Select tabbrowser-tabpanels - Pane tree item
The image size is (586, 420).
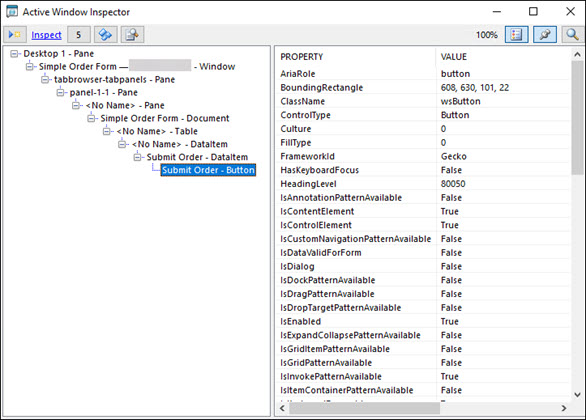tap(114, 80)
